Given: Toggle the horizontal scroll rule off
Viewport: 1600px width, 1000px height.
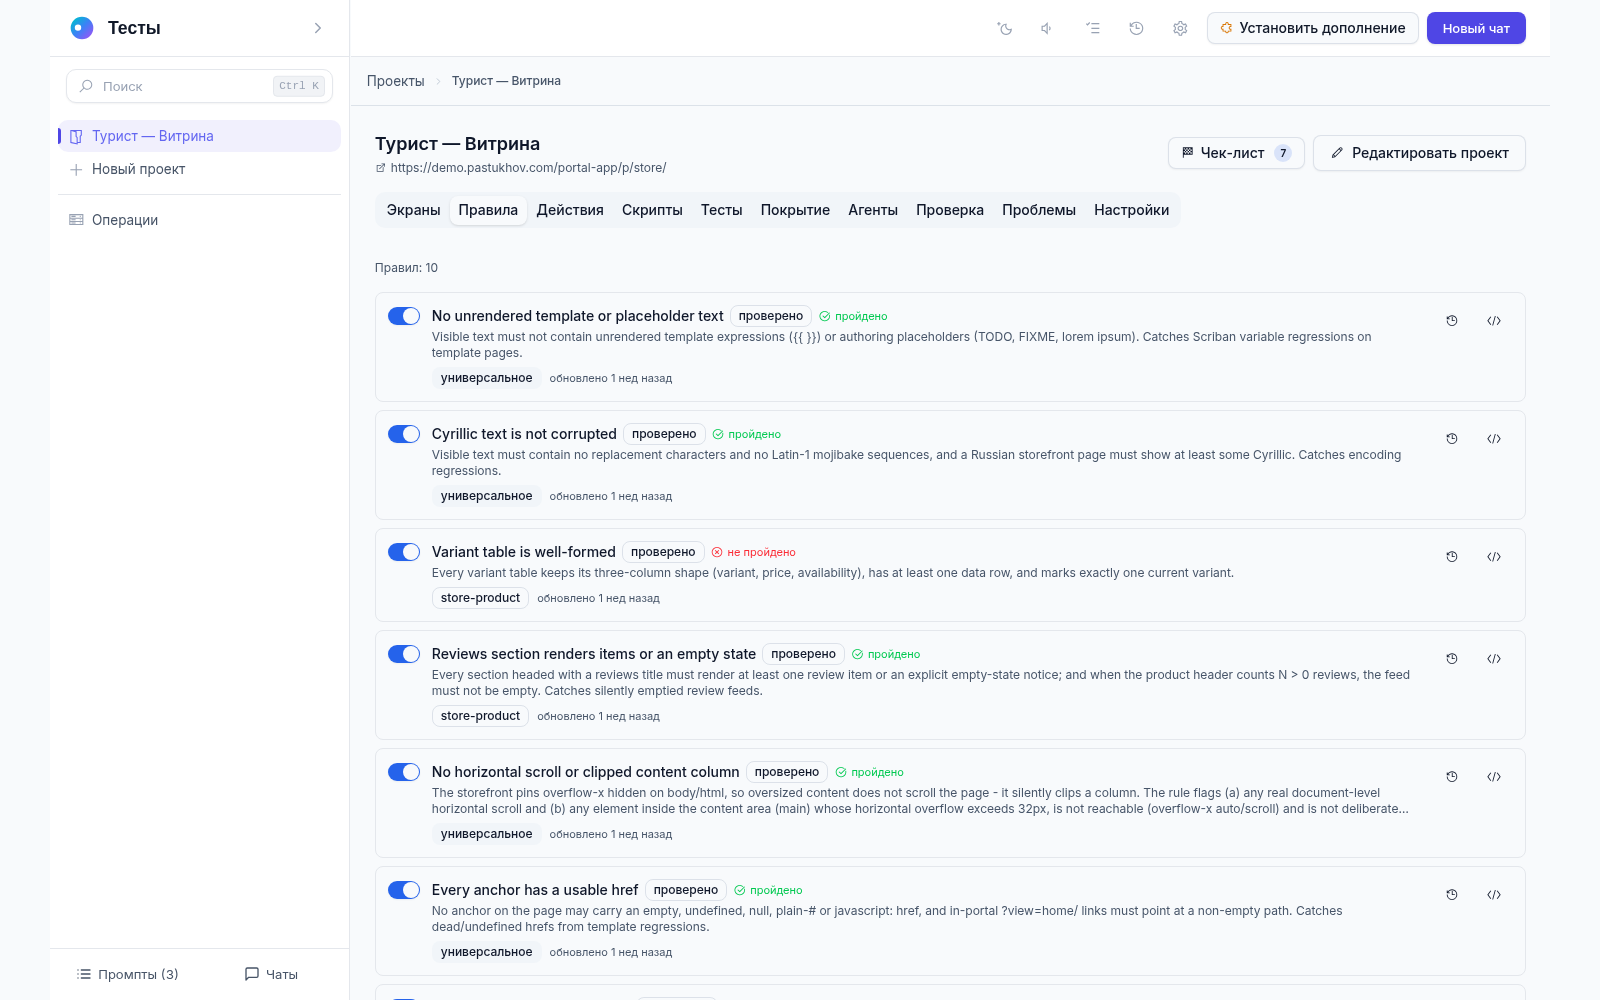Looking at the screenshot, I should (x=404, y=772).
